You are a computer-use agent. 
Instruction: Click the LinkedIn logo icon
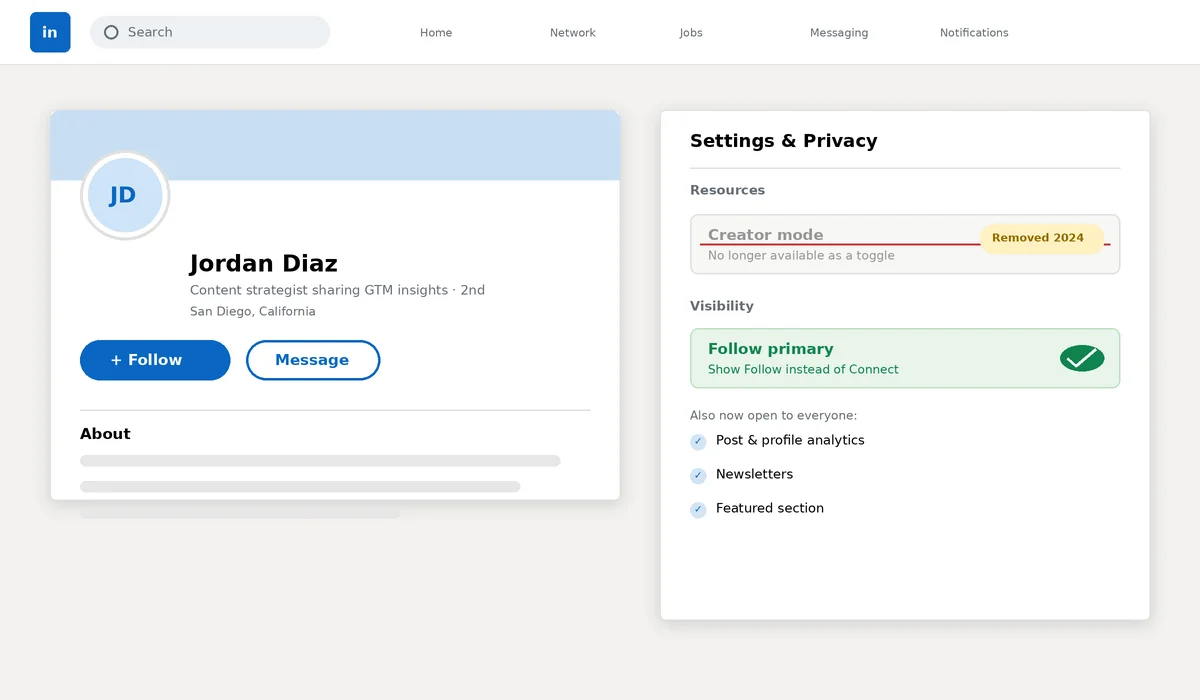50,32
